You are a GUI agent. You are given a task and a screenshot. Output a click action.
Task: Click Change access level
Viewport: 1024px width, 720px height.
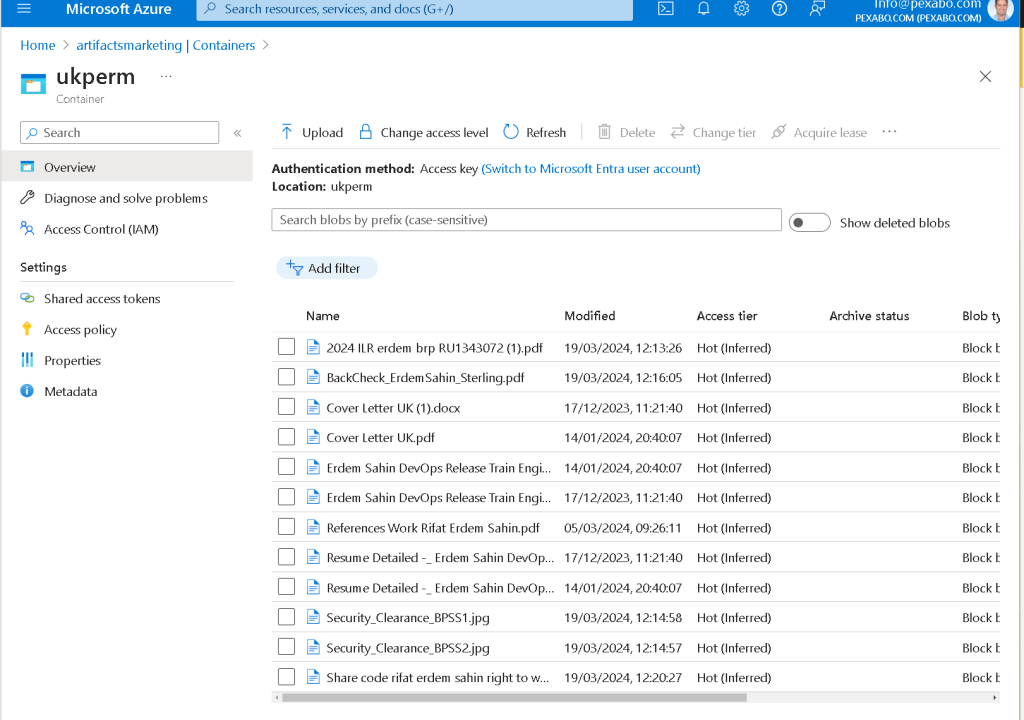click(424, 132)
